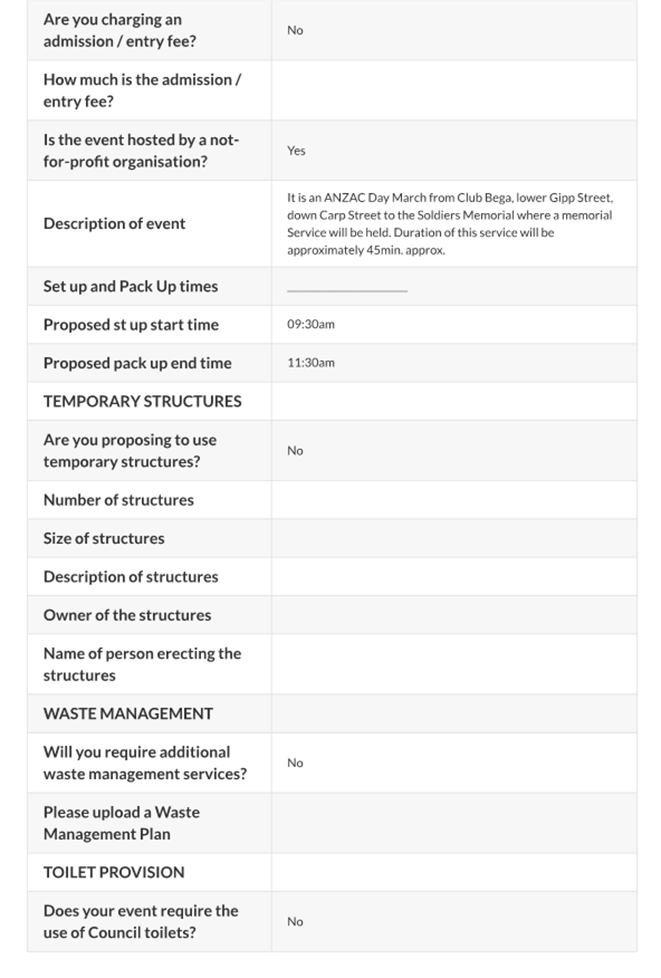The image size is (661, 978).
Task: Click the ANZAC Day March description text
Action: point(449,224)
